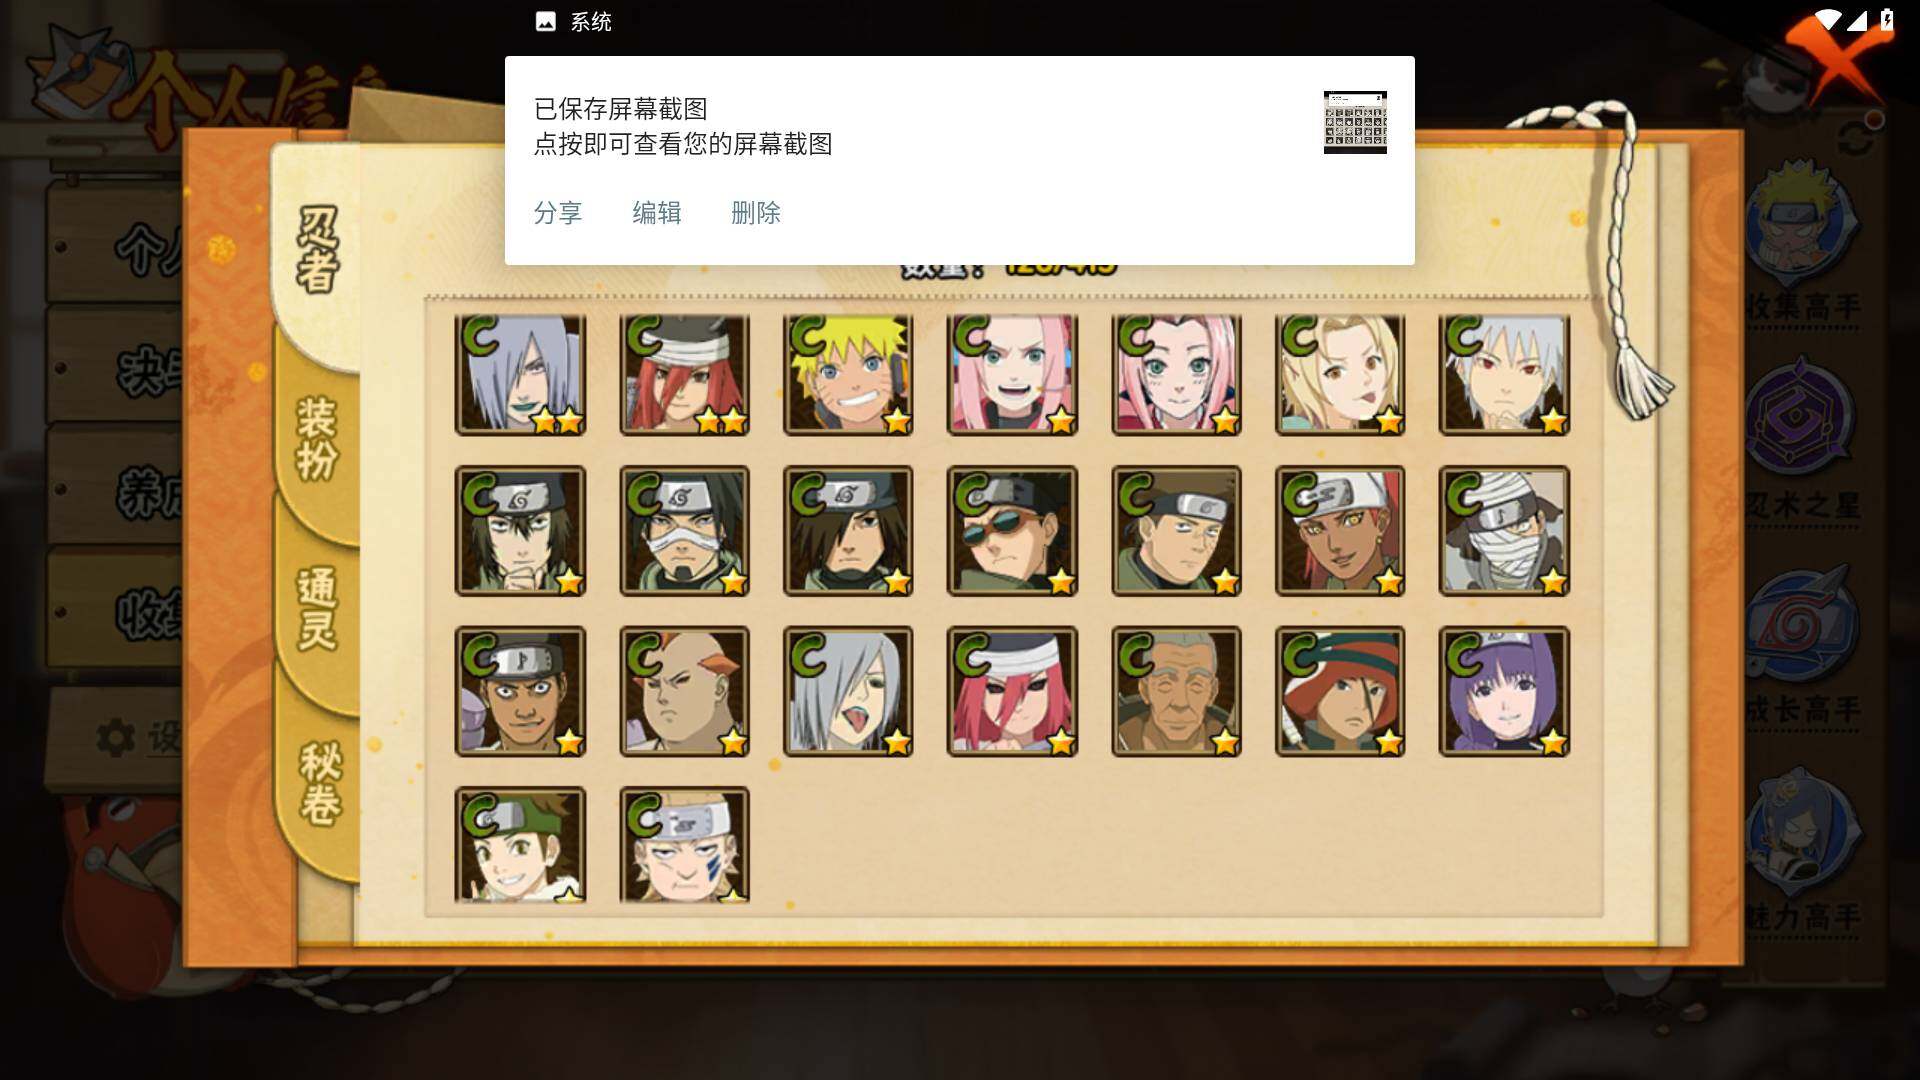Select the purple-haired girl ninja portrait

1504,691
